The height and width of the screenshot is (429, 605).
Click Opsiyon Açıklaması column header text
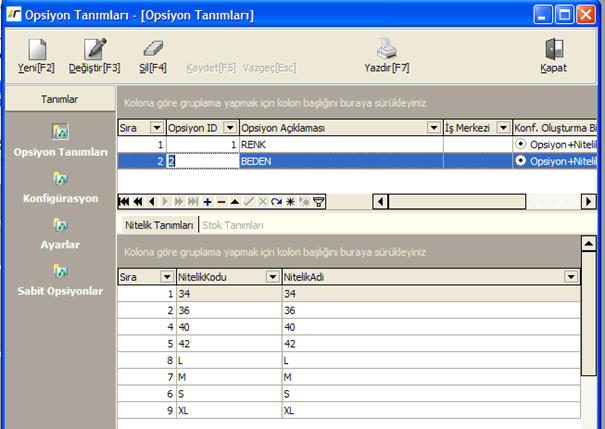[x=283, y=128]
